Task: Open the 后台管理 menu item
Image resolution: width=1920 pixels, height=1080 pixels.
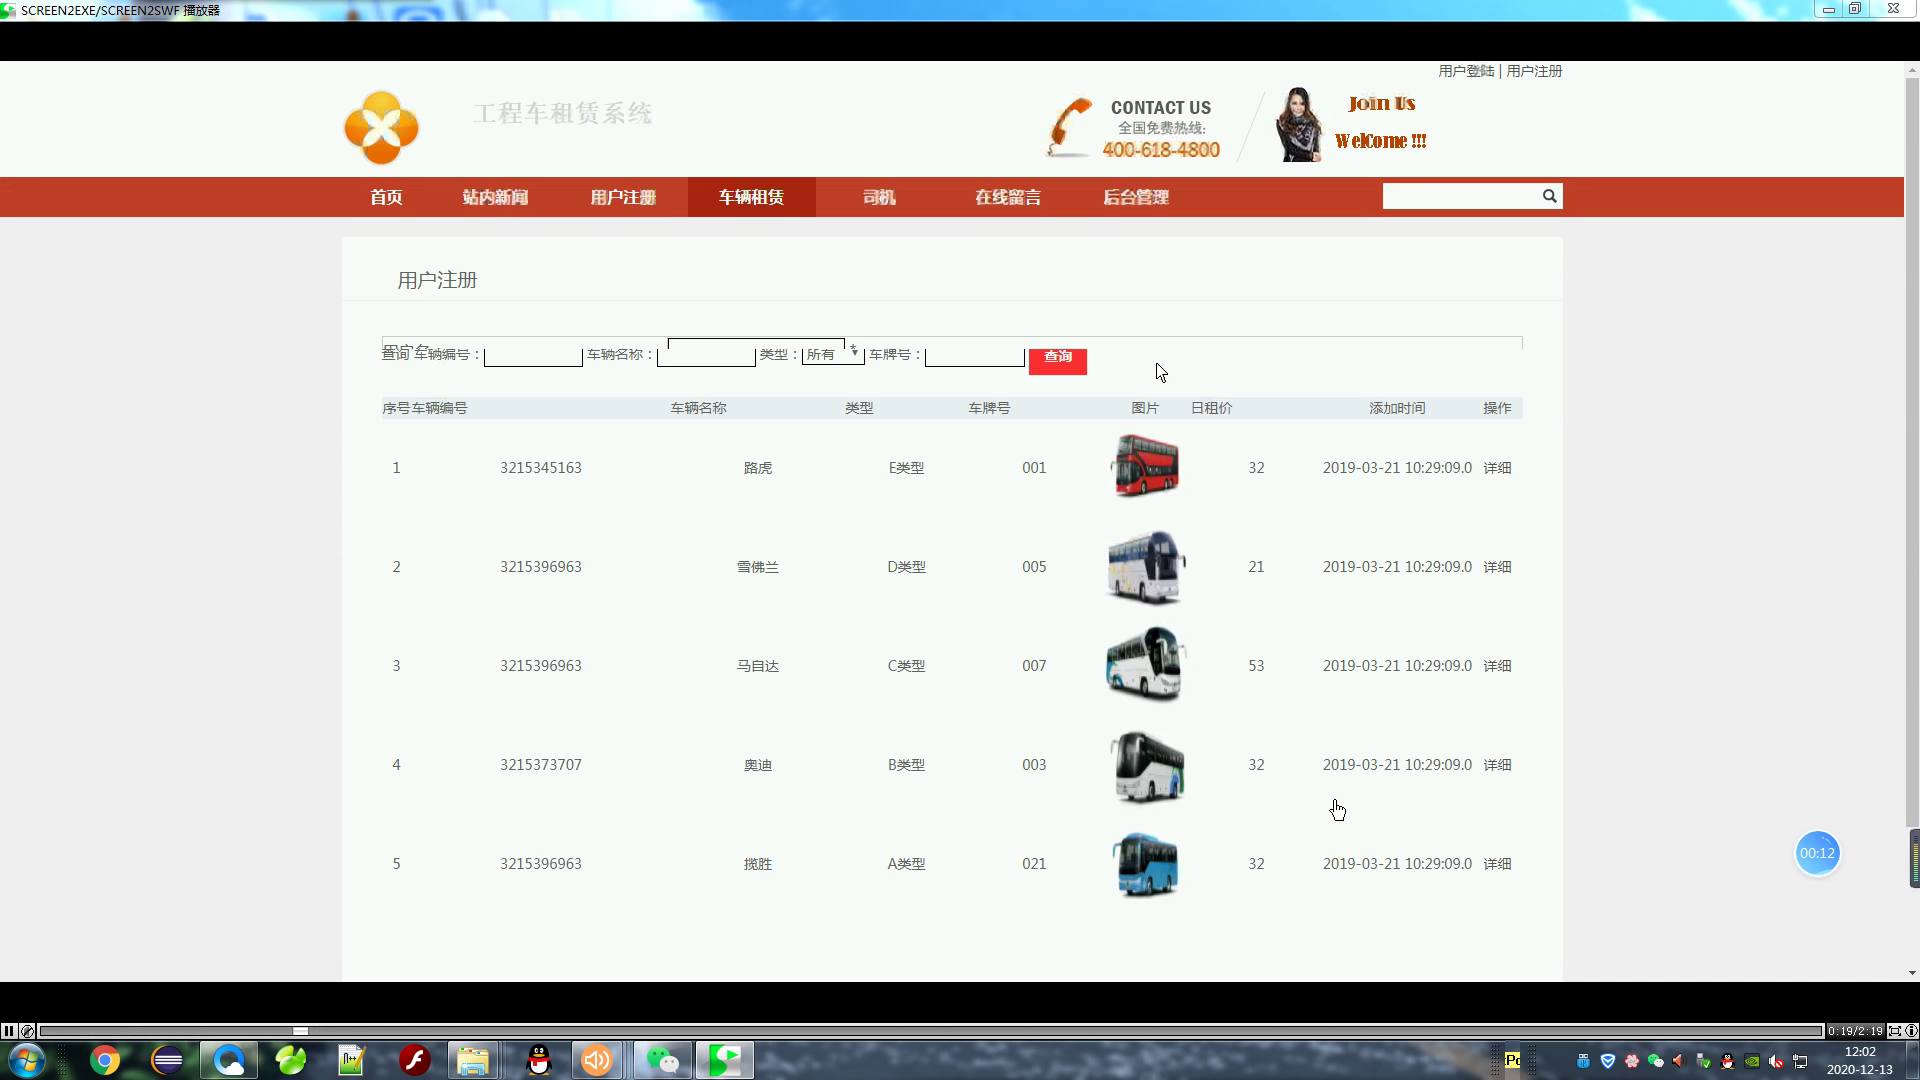Action: pyautogui.click(x=1136, y=197)
